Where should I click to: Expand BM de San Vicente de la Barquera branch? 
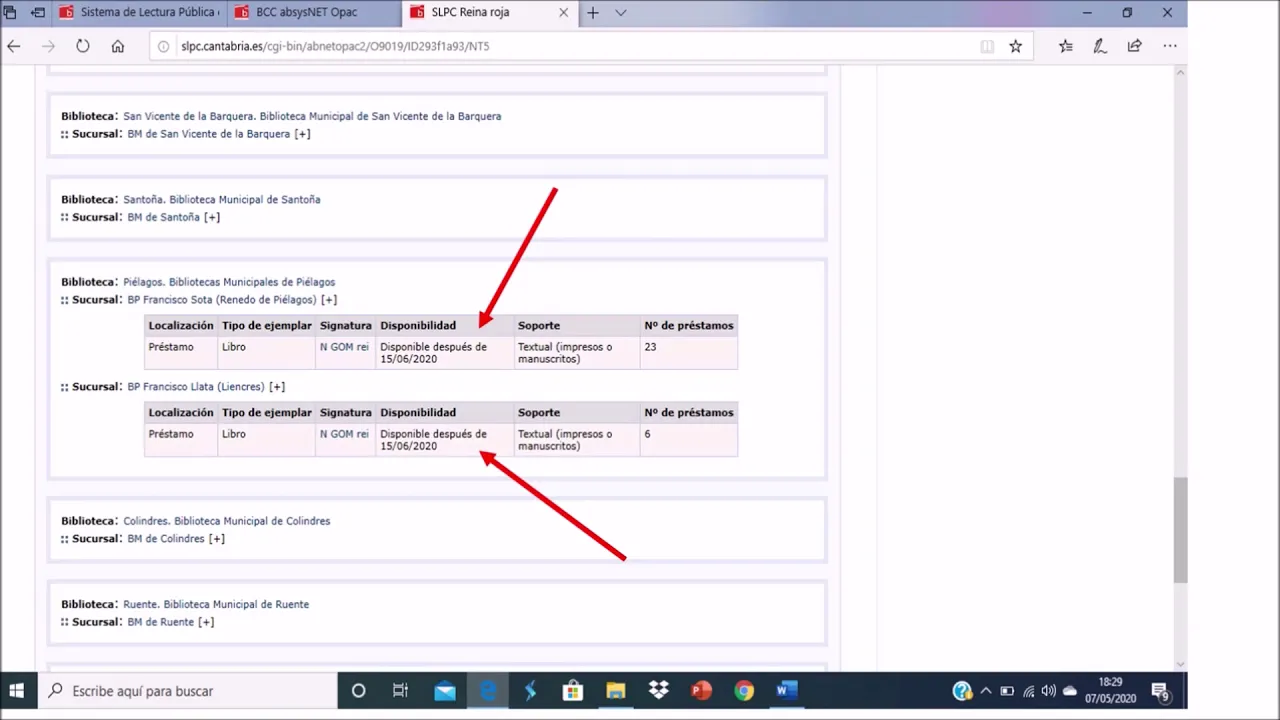[302, 134]
